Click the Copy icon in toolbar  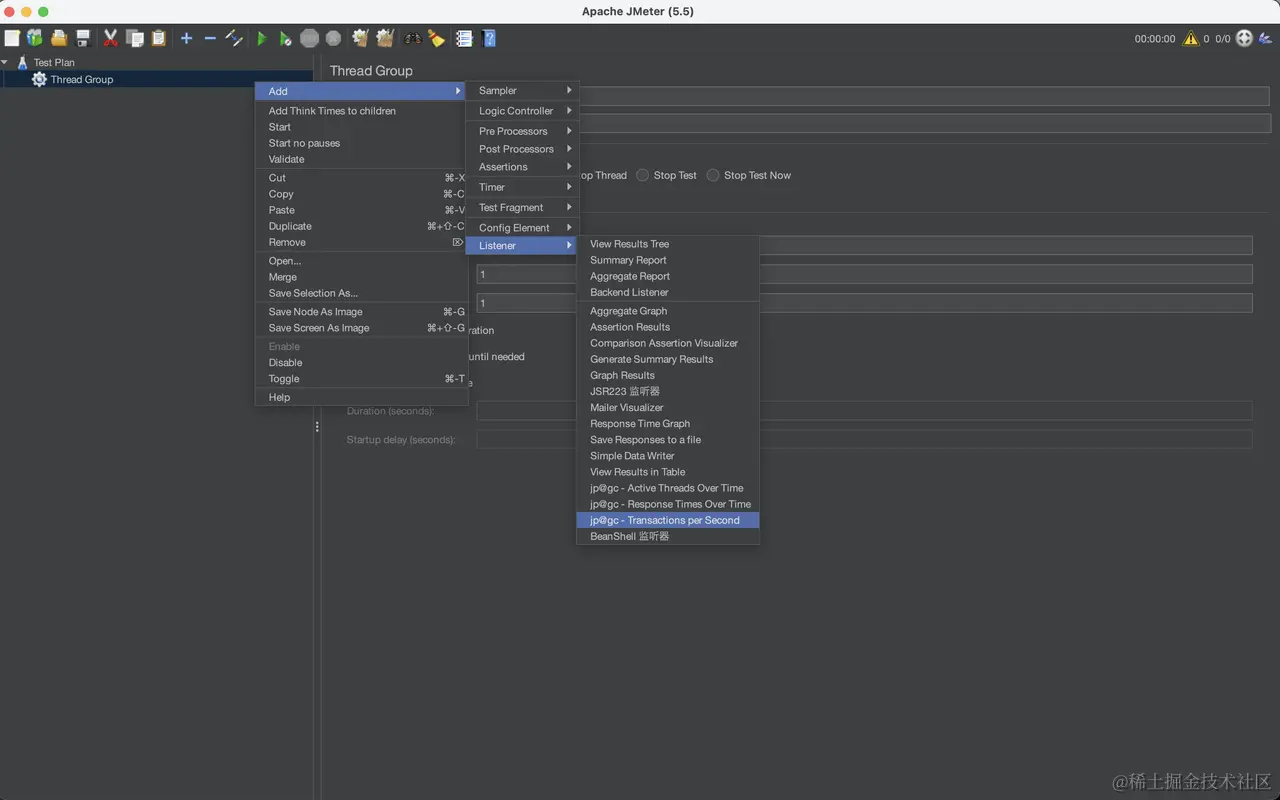(135, 38)
